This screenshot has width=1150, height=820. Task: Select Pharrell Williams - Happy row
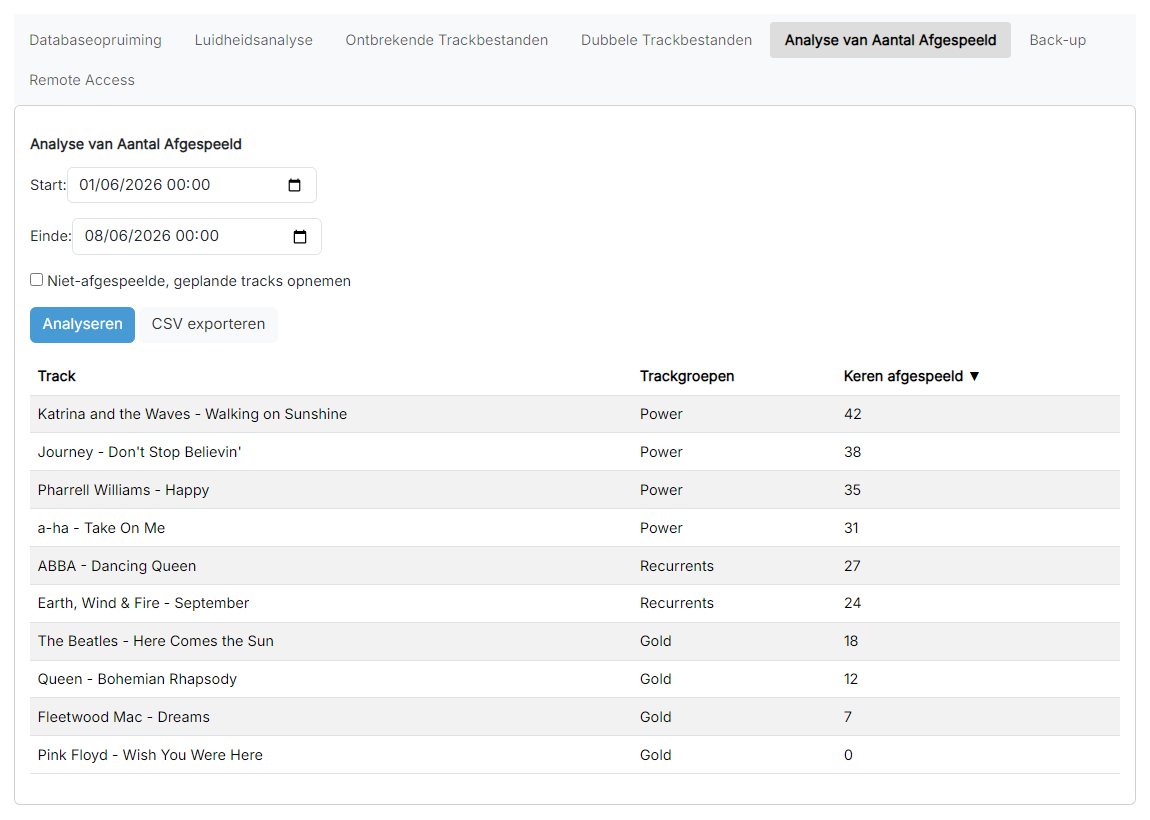click(575, 490)
